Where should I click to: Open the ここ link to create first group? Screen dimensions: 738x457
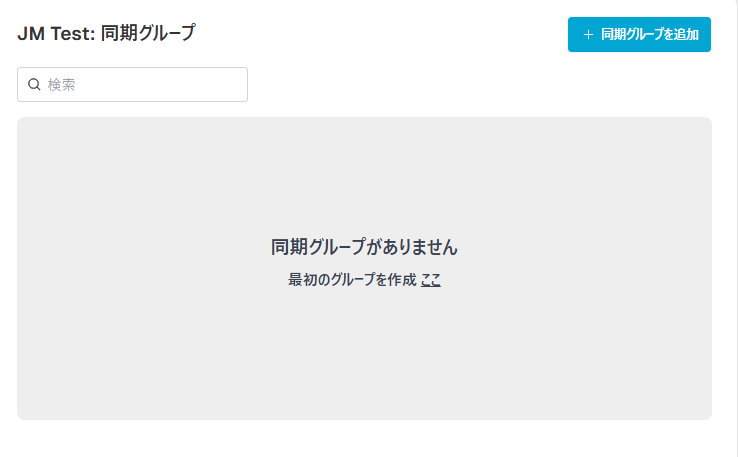coord(430,280)
